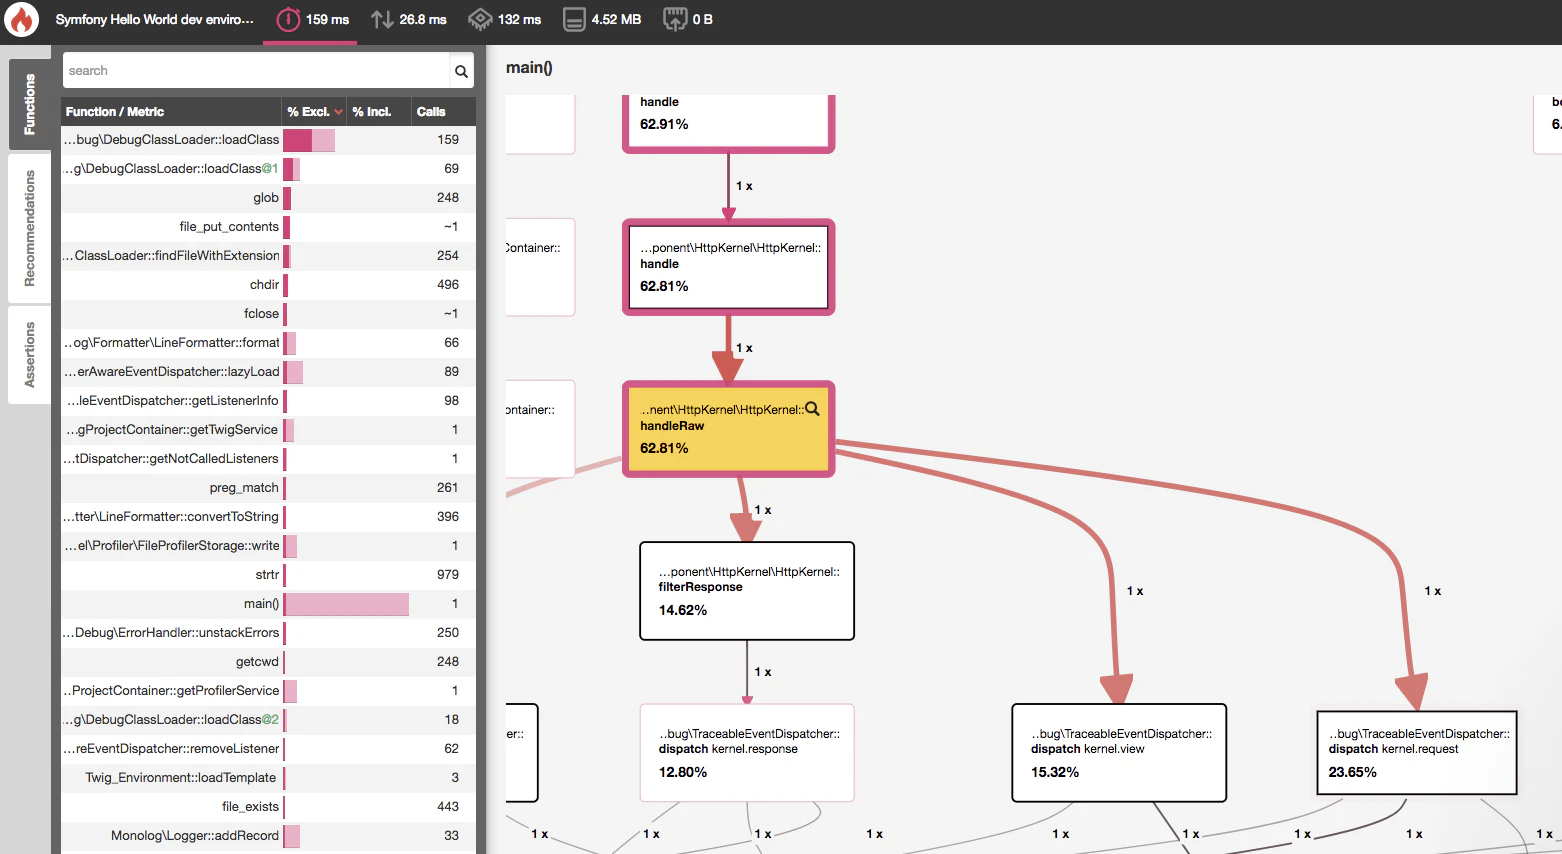Click the dispatch kernel.request 23.65% node

point(1417,753)
